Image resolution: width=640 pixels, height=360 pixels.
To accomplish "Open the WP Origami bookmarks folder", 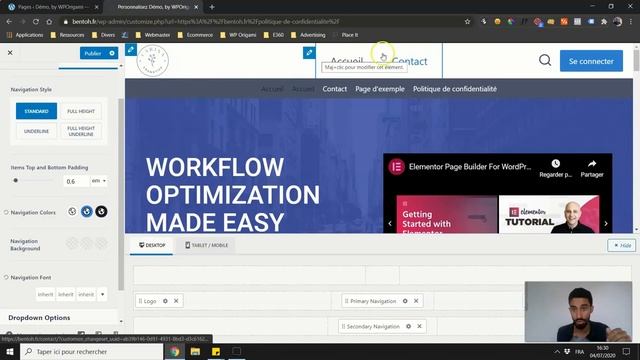I will pyautogui.click(x=238, y=35).
